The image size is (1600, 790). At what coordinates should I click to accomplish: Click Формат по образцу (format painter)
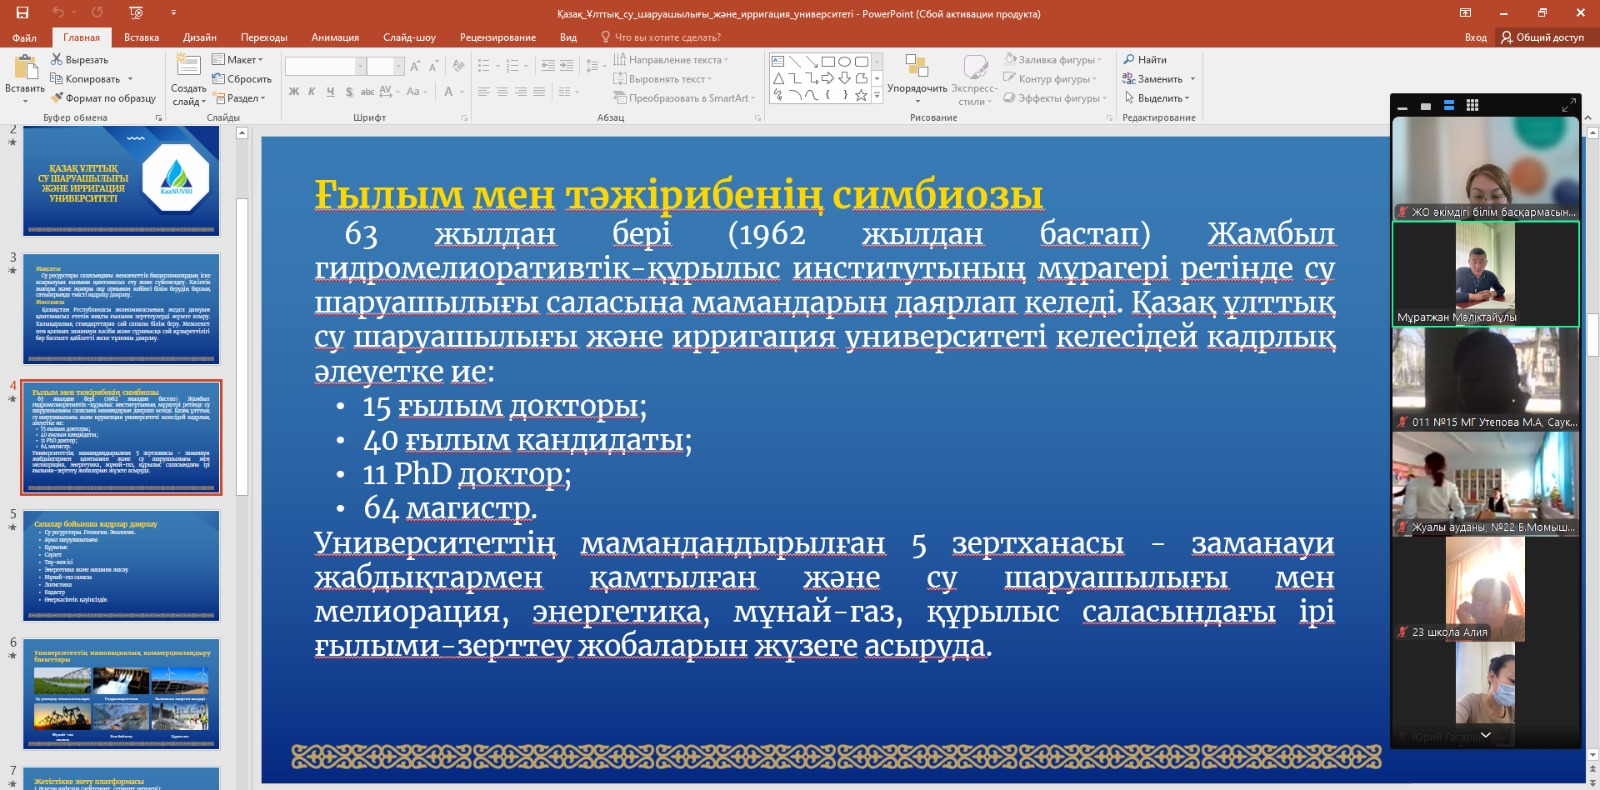(x=103, y=98)
